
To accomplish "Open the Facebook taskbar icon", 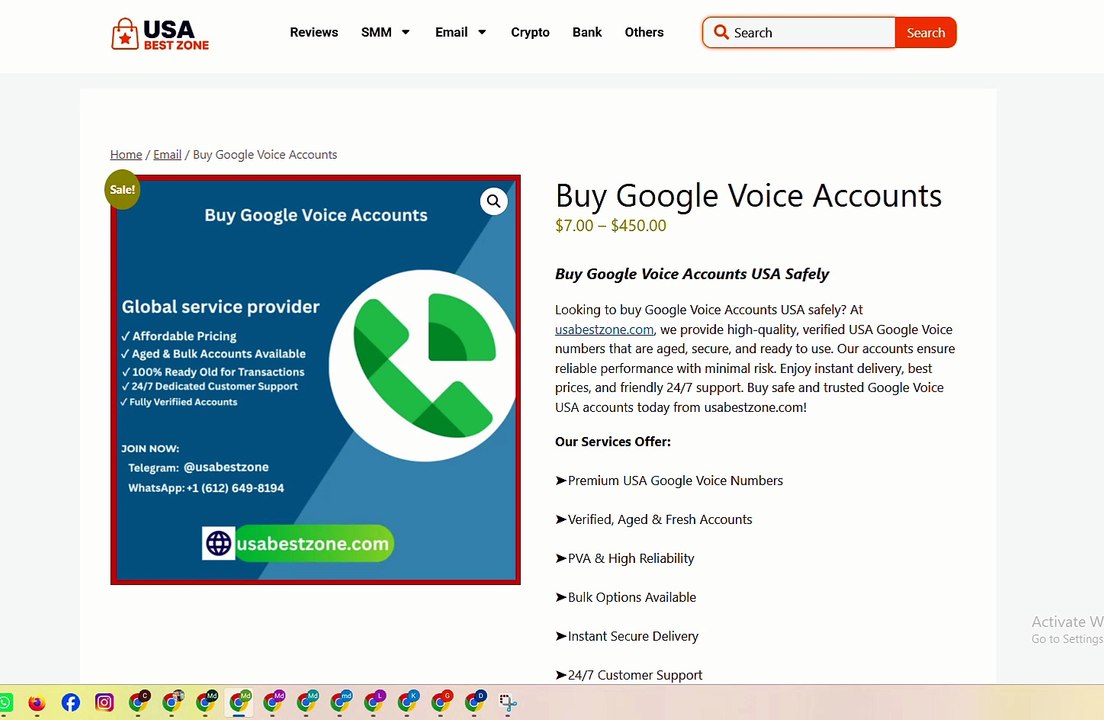I will [x=70, y=702].
